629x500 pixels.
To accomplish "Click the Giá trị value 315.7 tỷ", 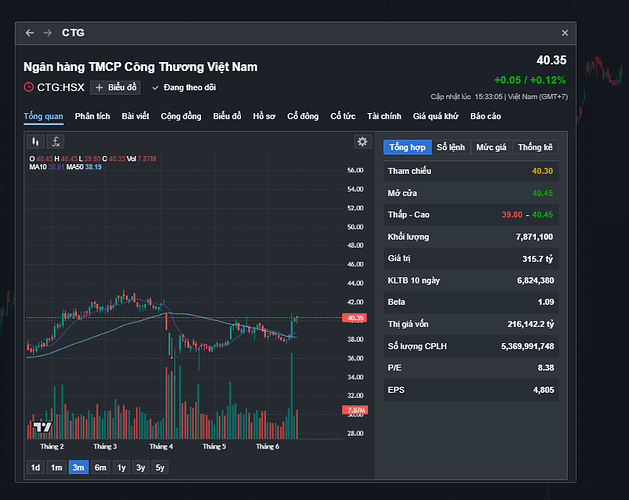I will 538,259.
